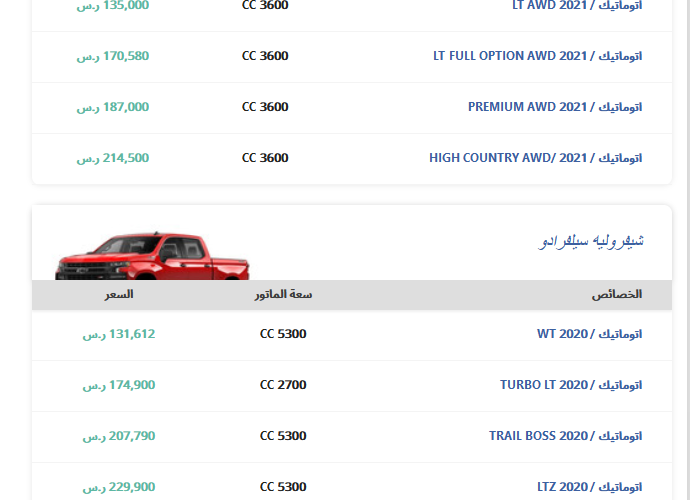
Task: Click the red Silverado truck image
Action: point(152,256)
